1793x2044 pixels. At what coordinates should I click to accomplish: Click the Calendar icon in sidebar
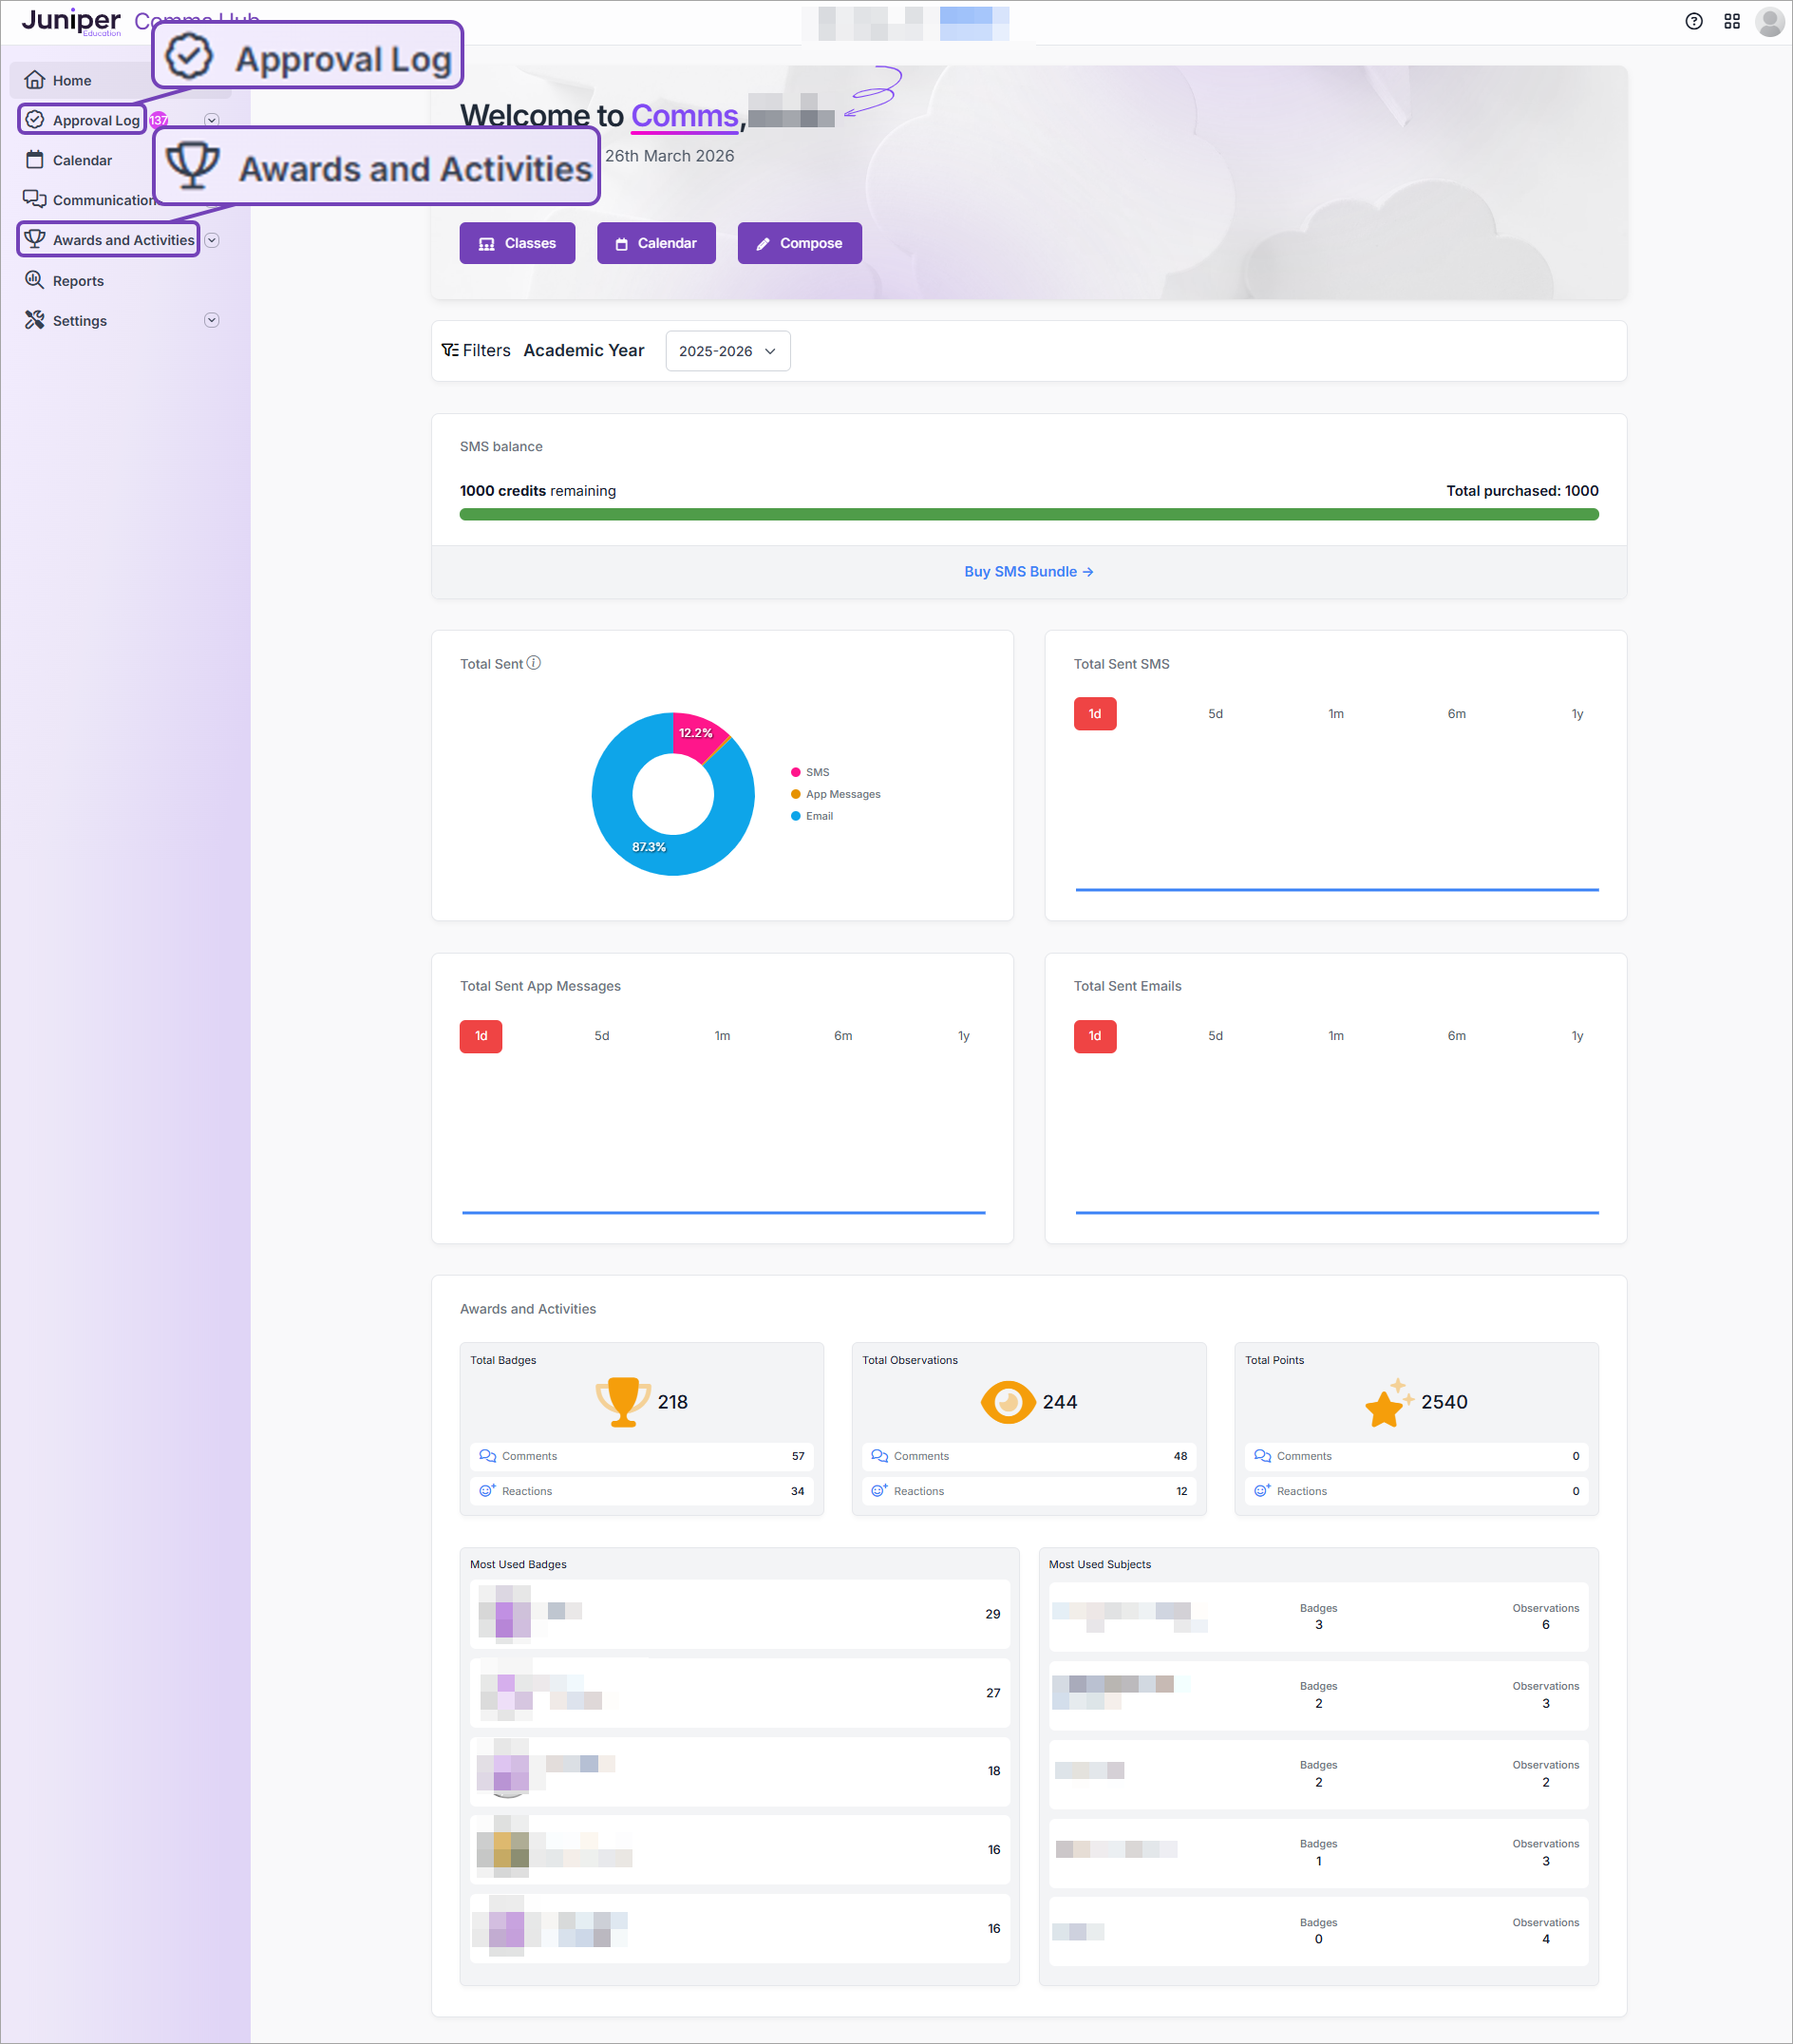(x=35, y=160)
